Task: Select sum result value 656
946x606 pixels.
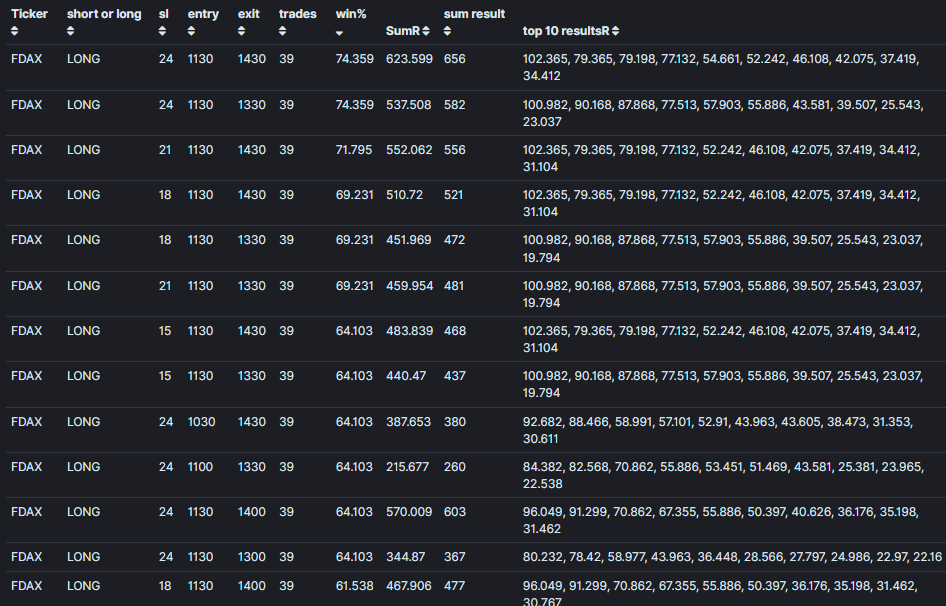Action: [454, 59]
